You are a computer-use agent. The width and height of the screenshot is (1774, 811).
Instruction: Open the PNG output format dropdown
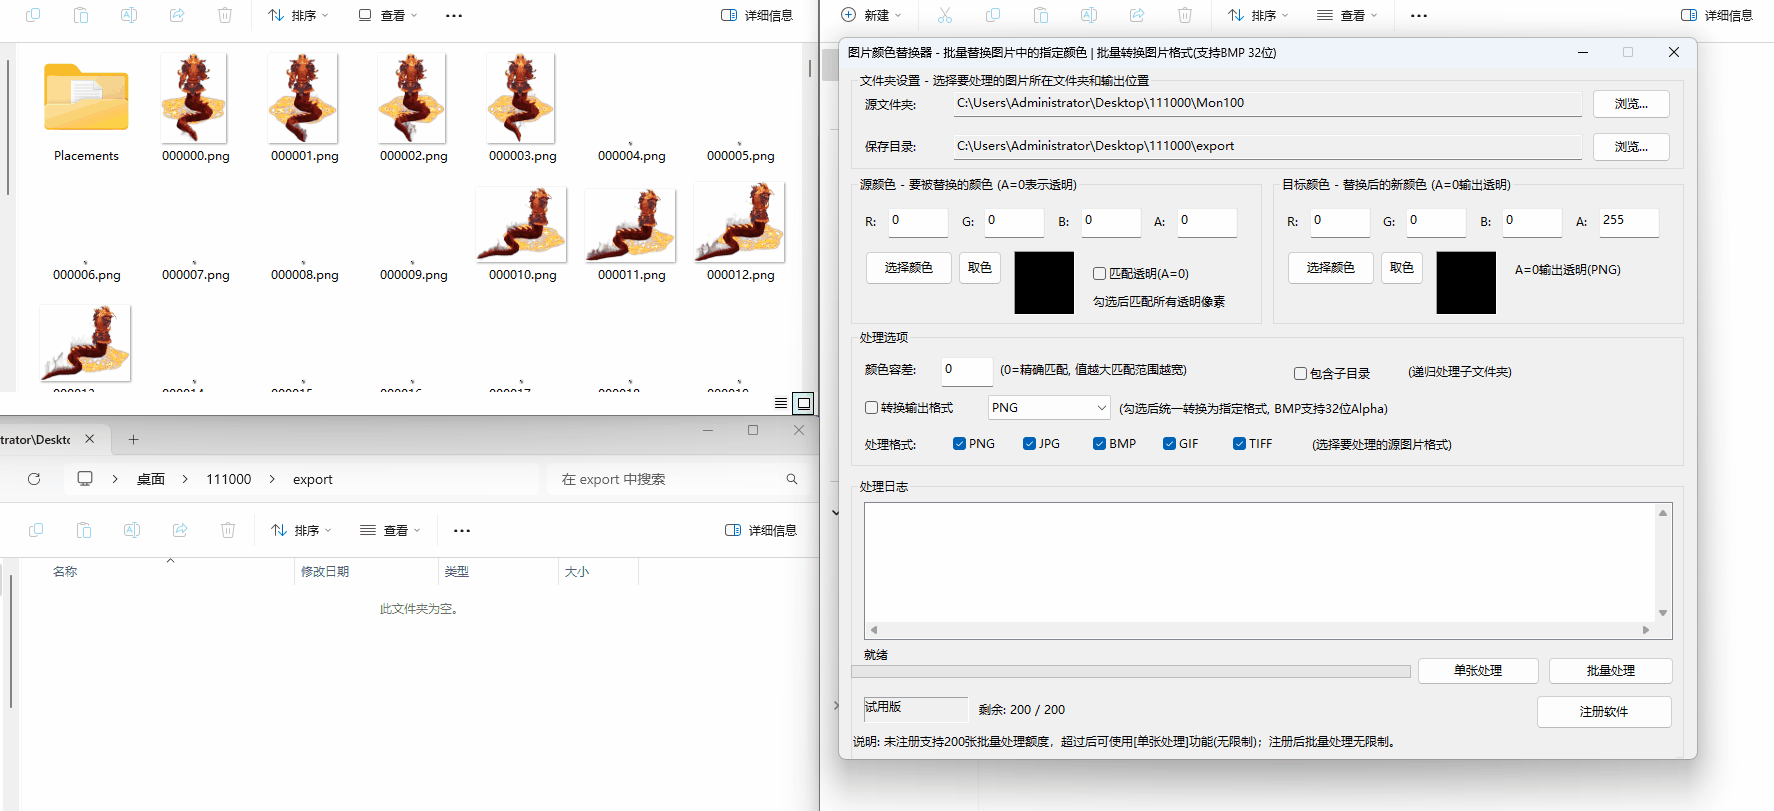click(x=1049, y=408)
